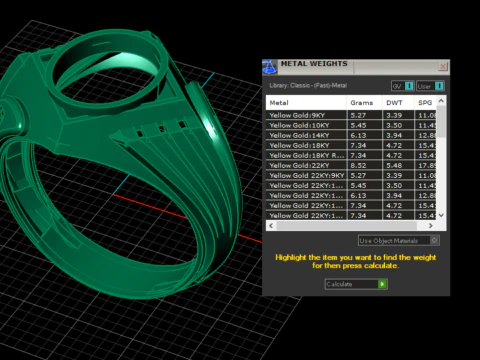Click DWT cell in Yellow Gold:10KY row
The image size is (480, 360).
(398, 125)
